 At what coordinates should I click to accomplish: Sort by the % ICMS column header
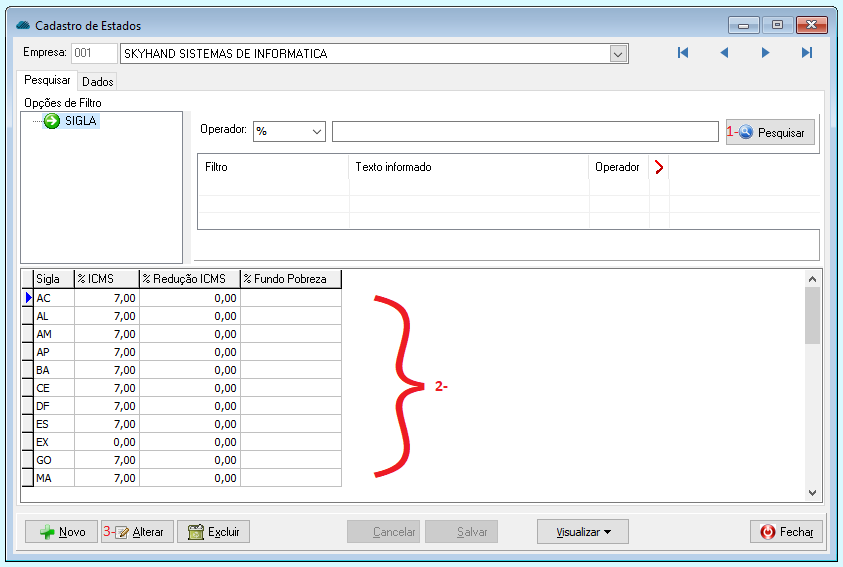(106, 279)
